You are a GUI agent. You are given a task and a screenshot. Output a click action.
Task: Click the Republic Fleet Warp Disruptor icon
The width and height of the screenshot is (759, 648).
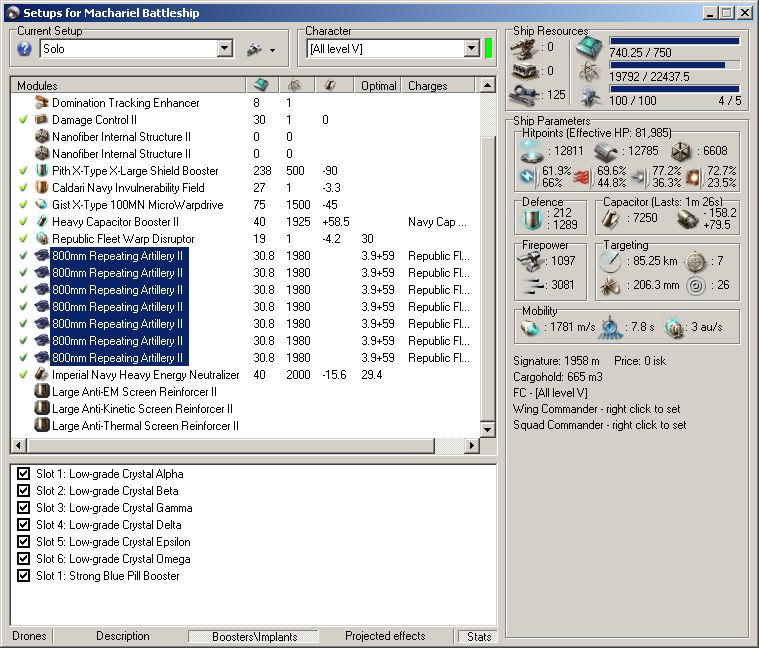point(42,239)
